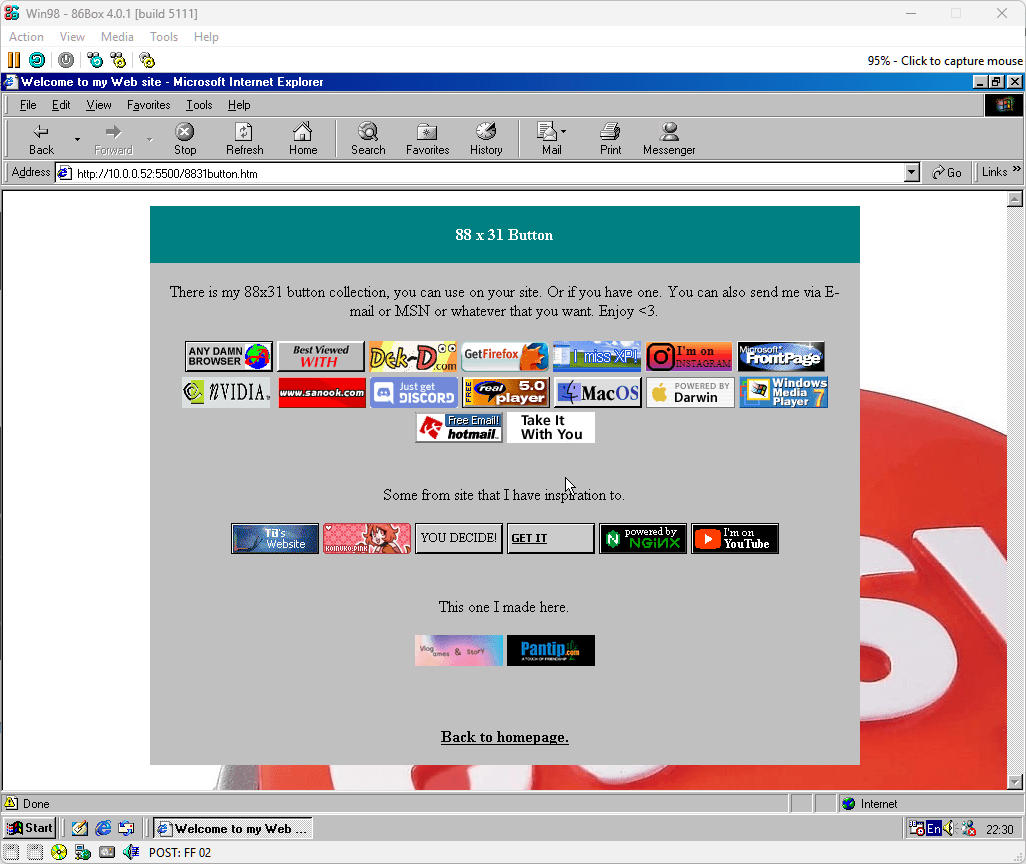Click the Get Firefox 88x31 button image

[x=504, y=357]
